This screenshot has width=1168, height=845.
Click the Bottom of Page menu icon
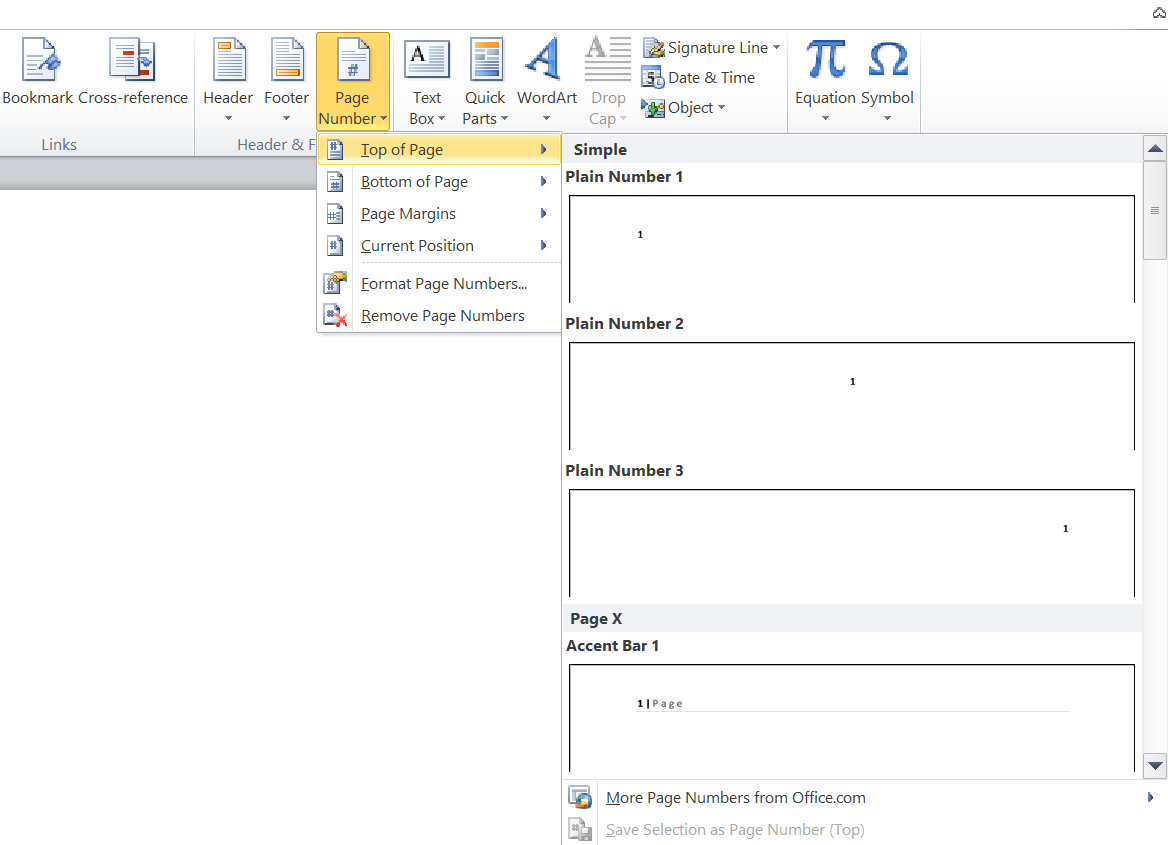point(335,182)
